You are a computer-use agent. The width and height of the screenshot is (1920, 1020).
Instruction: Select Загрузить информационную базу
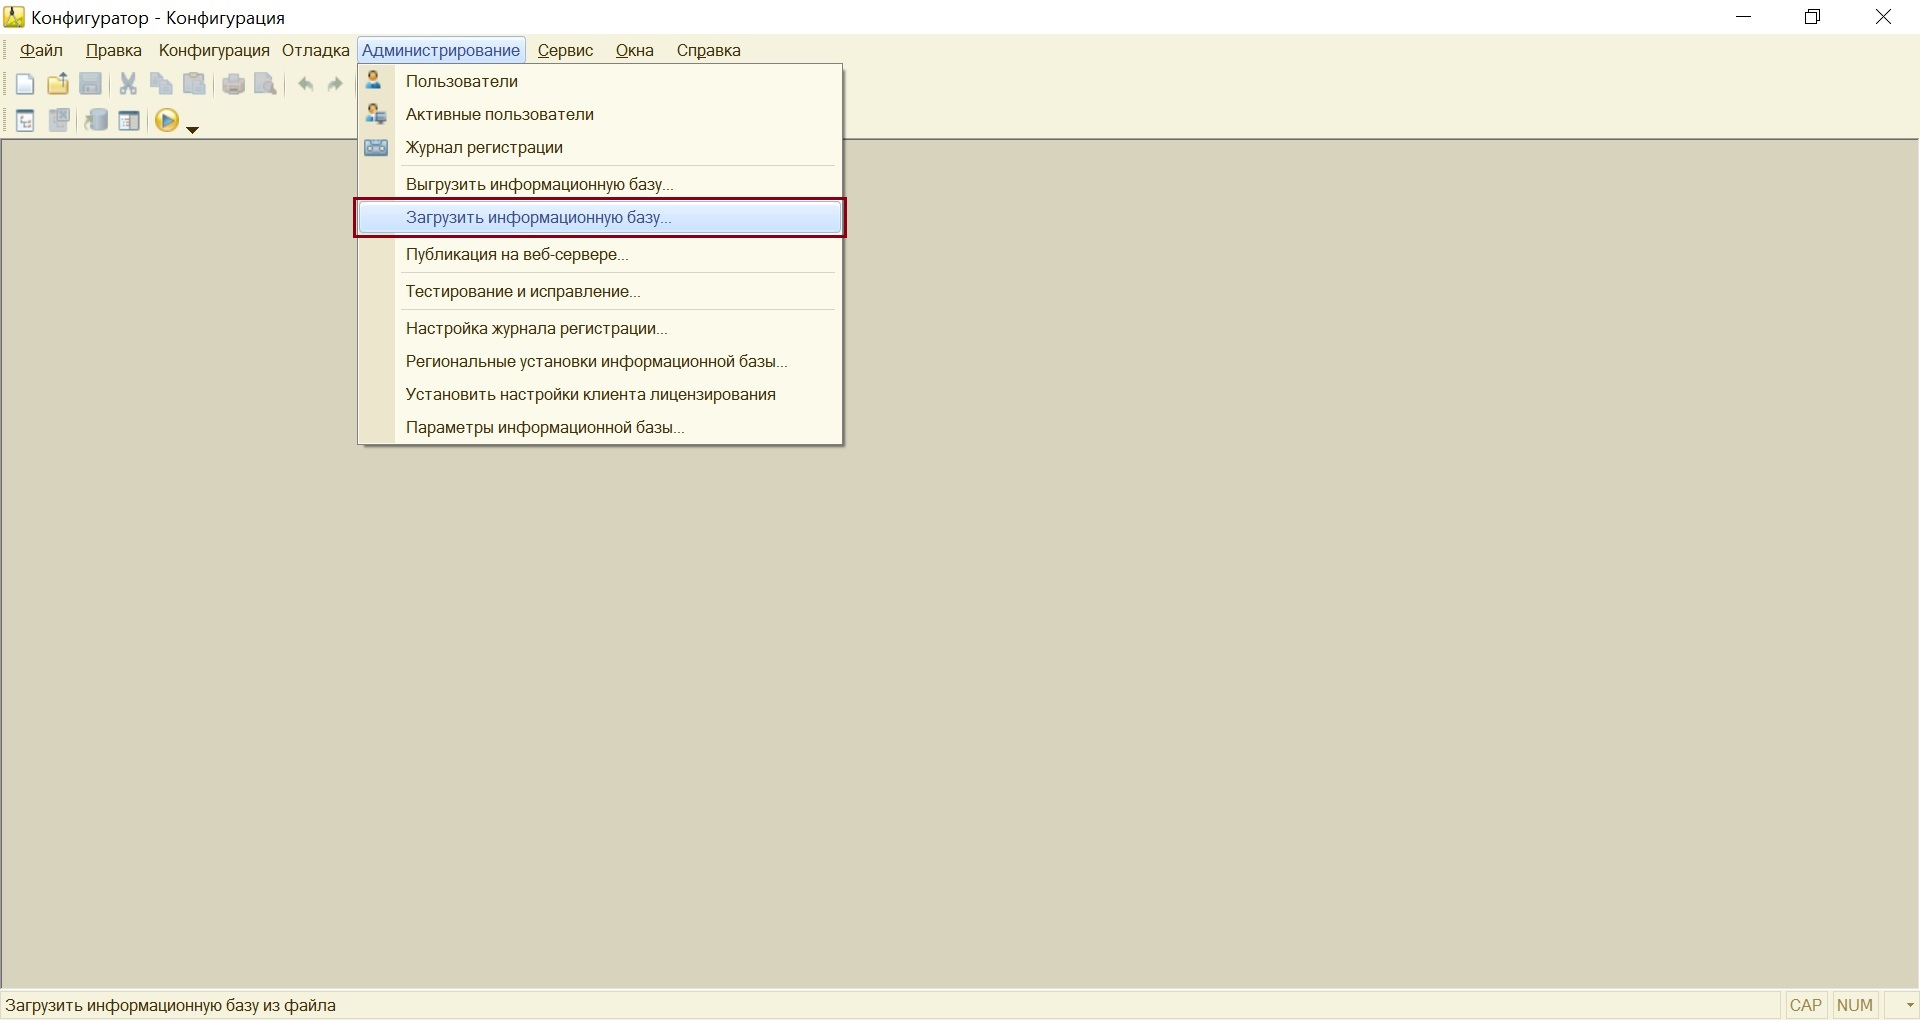(538, 217)
